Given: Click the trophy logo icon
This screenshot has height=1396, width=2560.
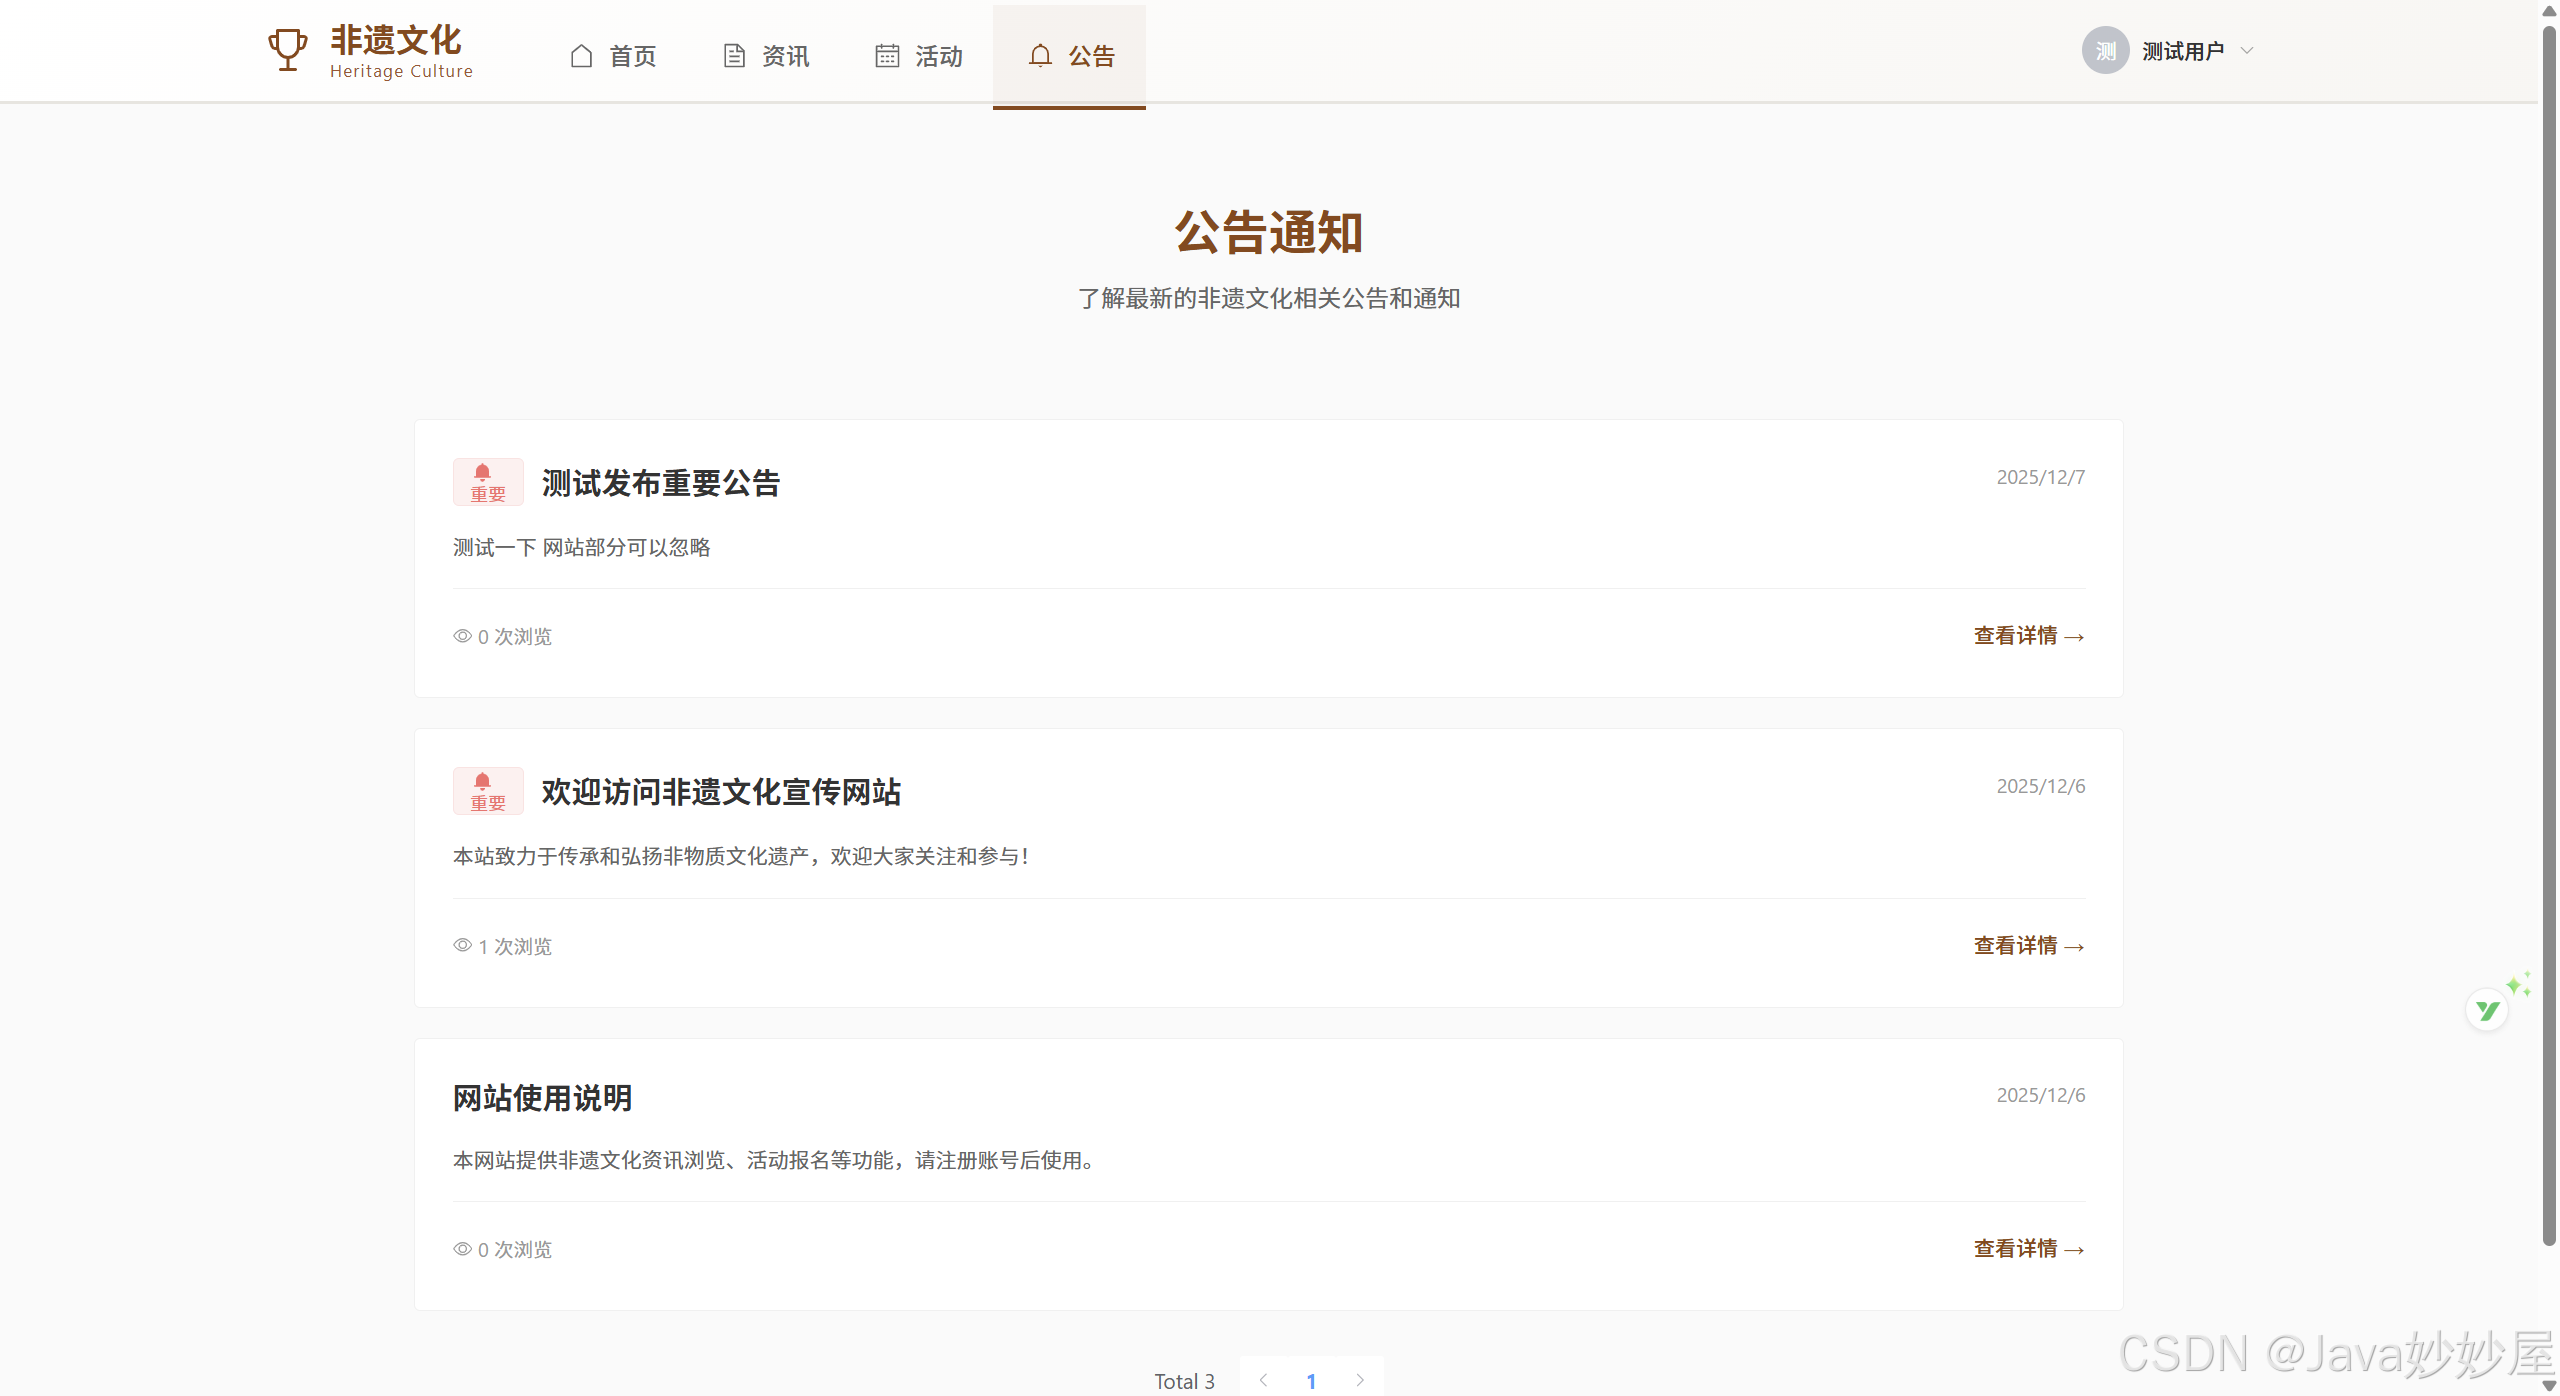Looking at the screenshot, I should [287, 49].
